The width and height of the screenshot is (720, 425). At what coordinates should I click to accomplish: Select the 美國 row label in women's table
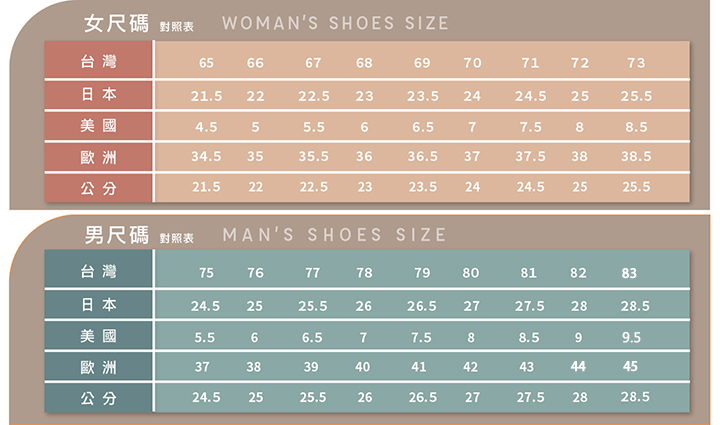pos(98,127)
